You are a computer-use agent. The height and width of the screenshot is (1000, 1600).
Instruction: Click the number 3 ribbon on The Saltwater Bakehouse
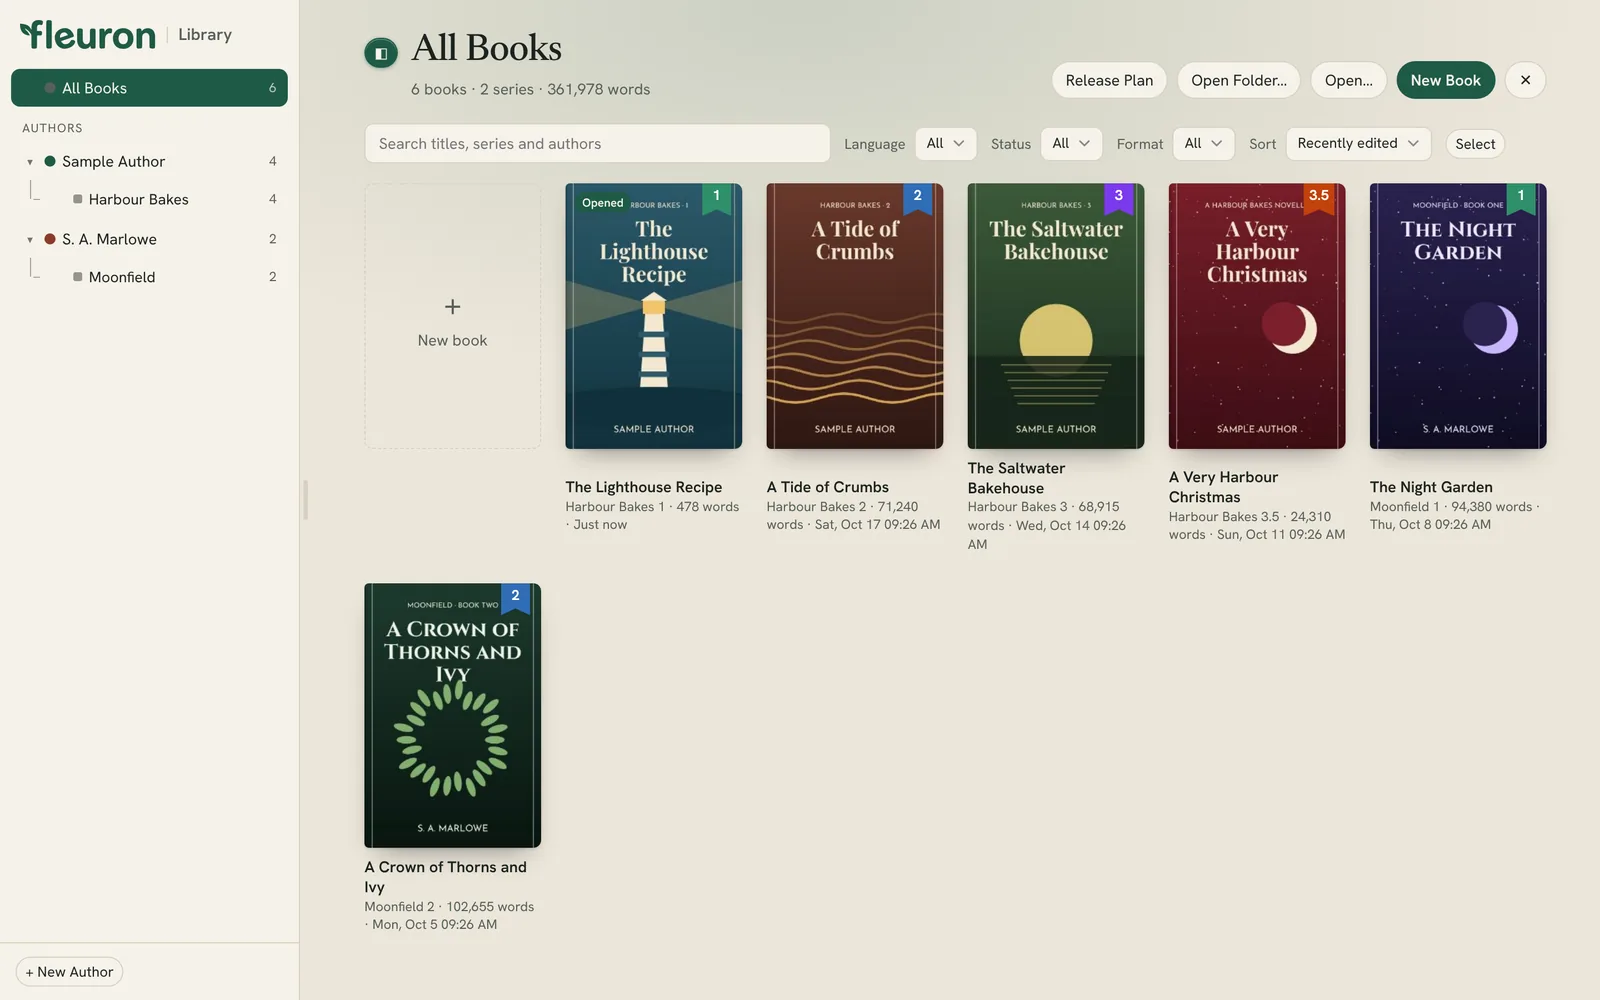coord(1118,197)
